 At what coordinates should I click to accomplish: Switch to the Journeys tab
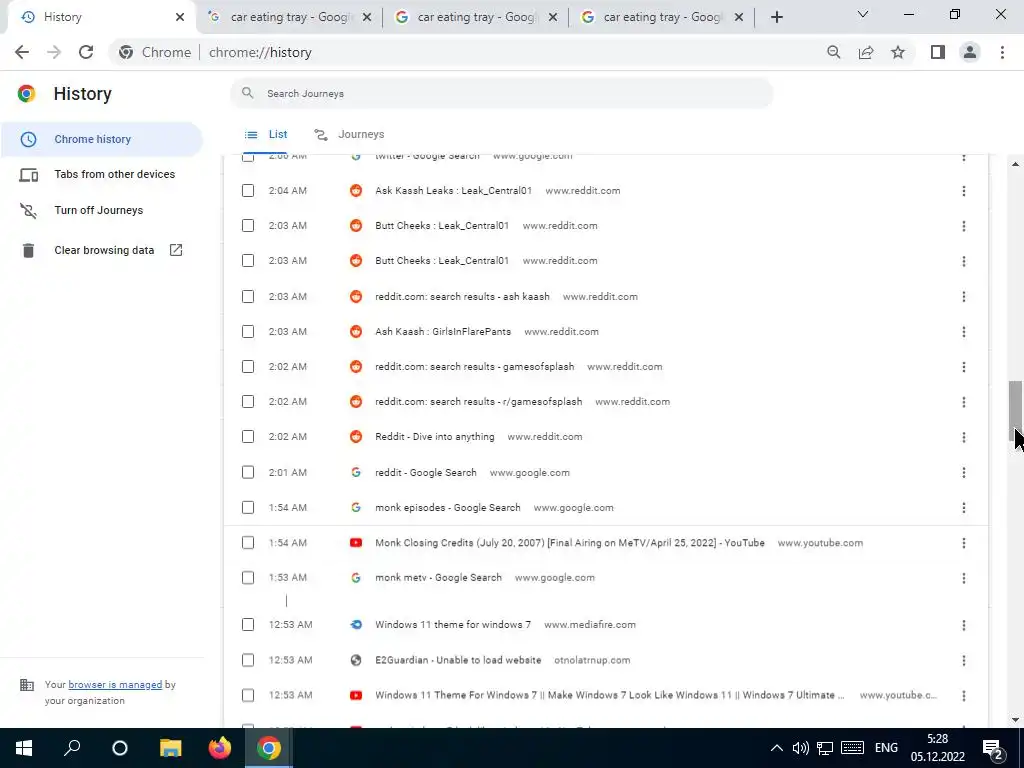(x=349, y=135)
